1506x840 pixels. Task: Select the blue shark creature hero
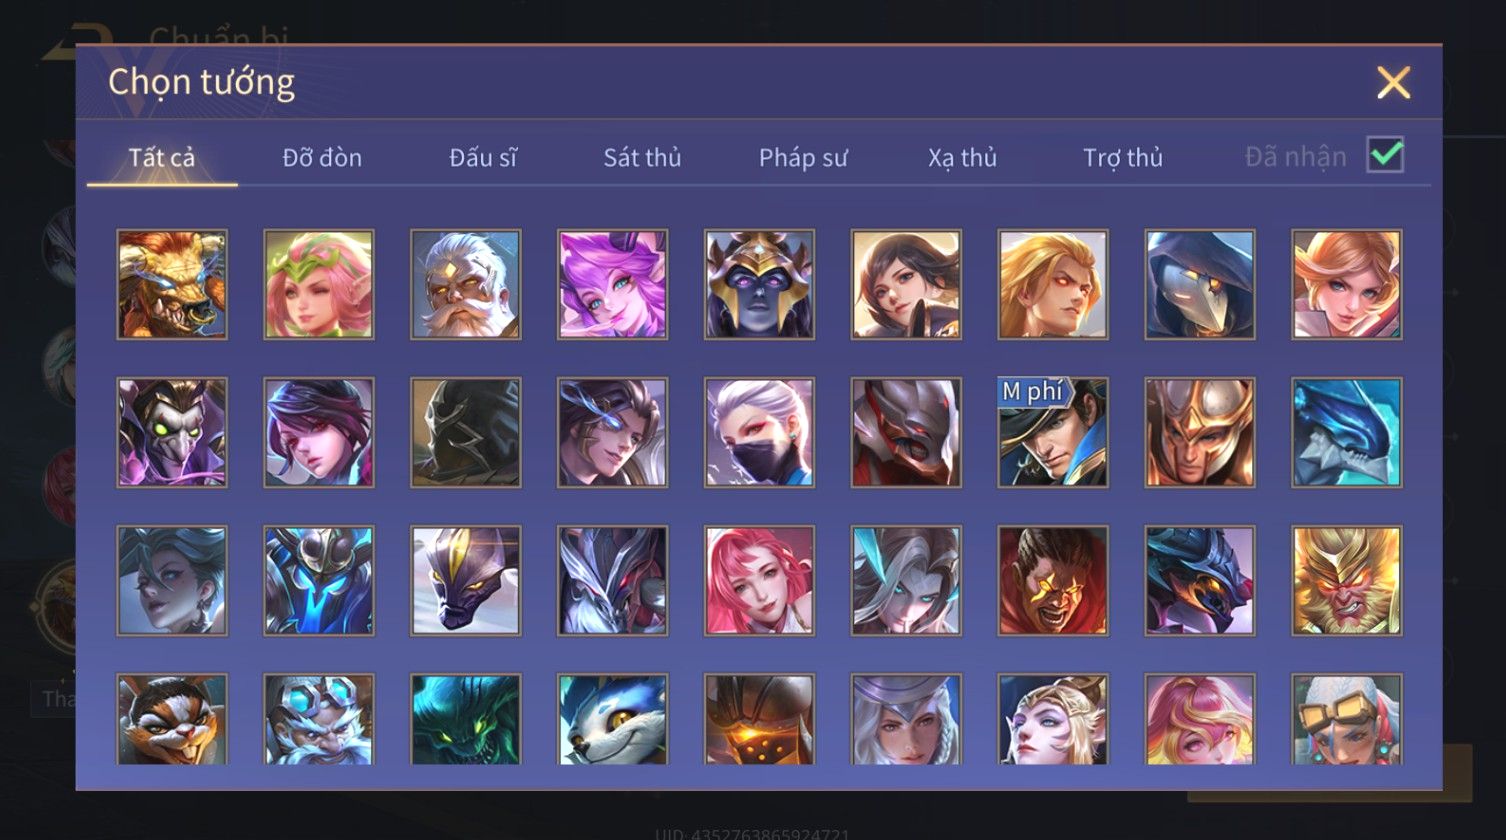coord(1347,432)
